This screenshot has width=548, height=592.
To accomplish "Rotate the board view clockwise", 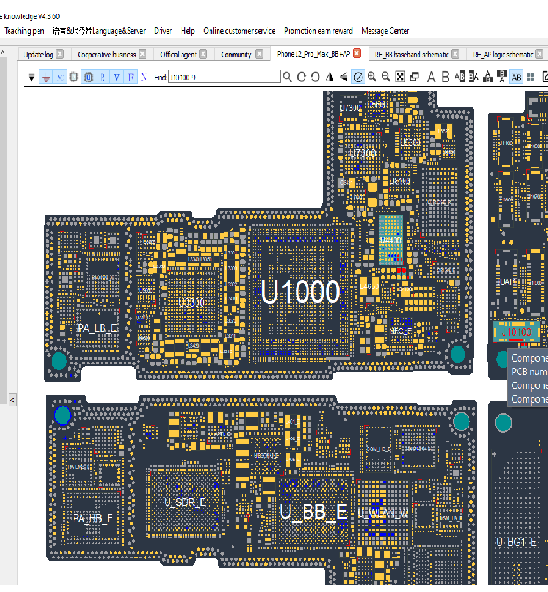I will (x=301, y=77).
